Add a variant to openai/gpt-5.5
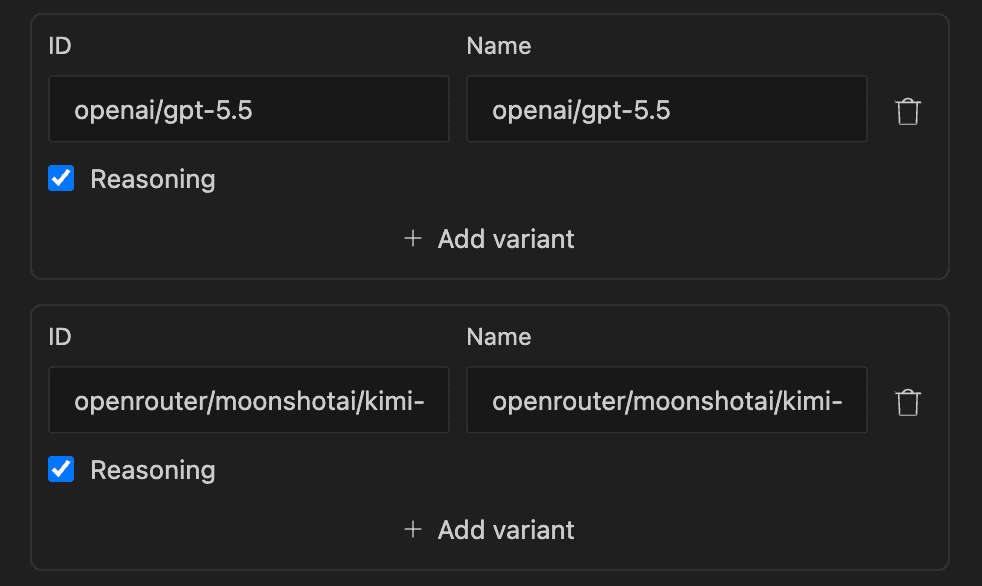982x586 pixels. pyautogui.click(x=489, y=239)
